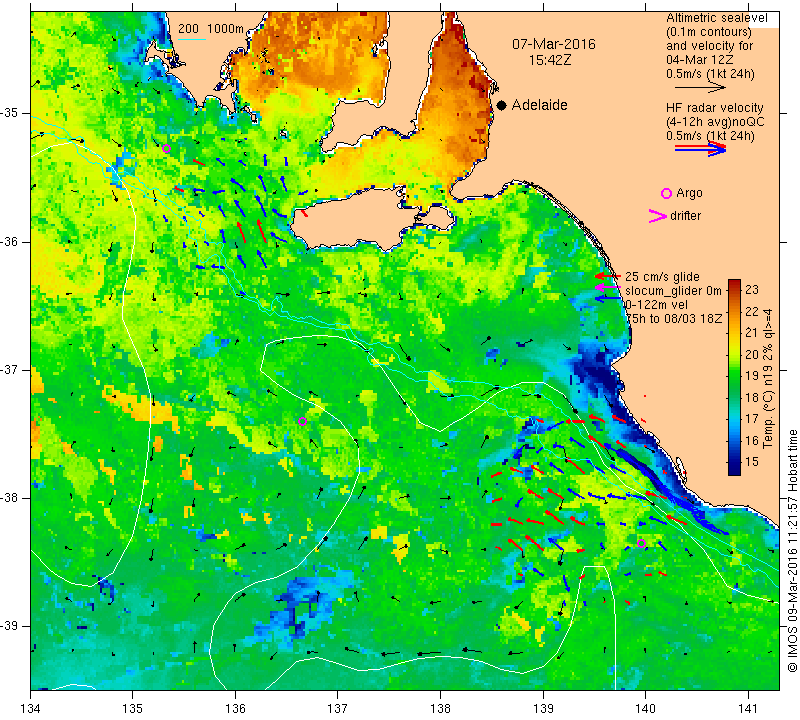The width and height of the screenshot is (800, 720).
Task: Click the '200 1000m' isobath legend text
Action: pos(211,29)
